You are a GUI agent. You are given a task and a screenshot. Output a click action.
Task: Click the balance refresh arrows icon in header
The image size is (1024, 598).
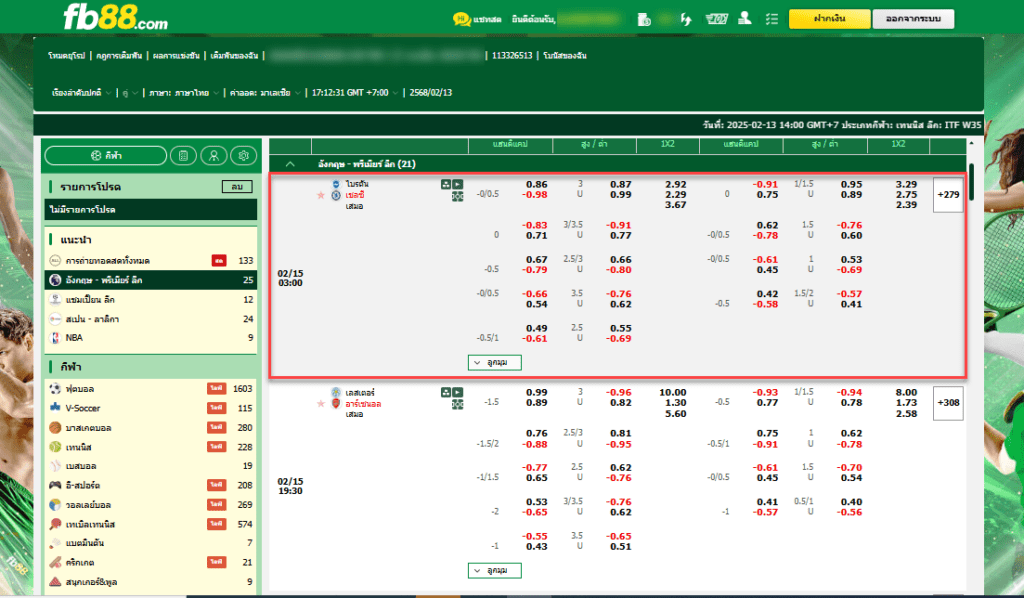tap(686, 20)
